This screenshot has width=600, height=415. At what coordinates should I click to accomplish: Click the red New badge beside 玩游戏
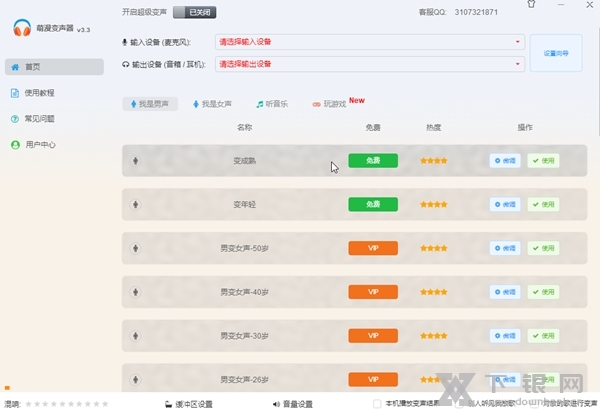[357, 100]
